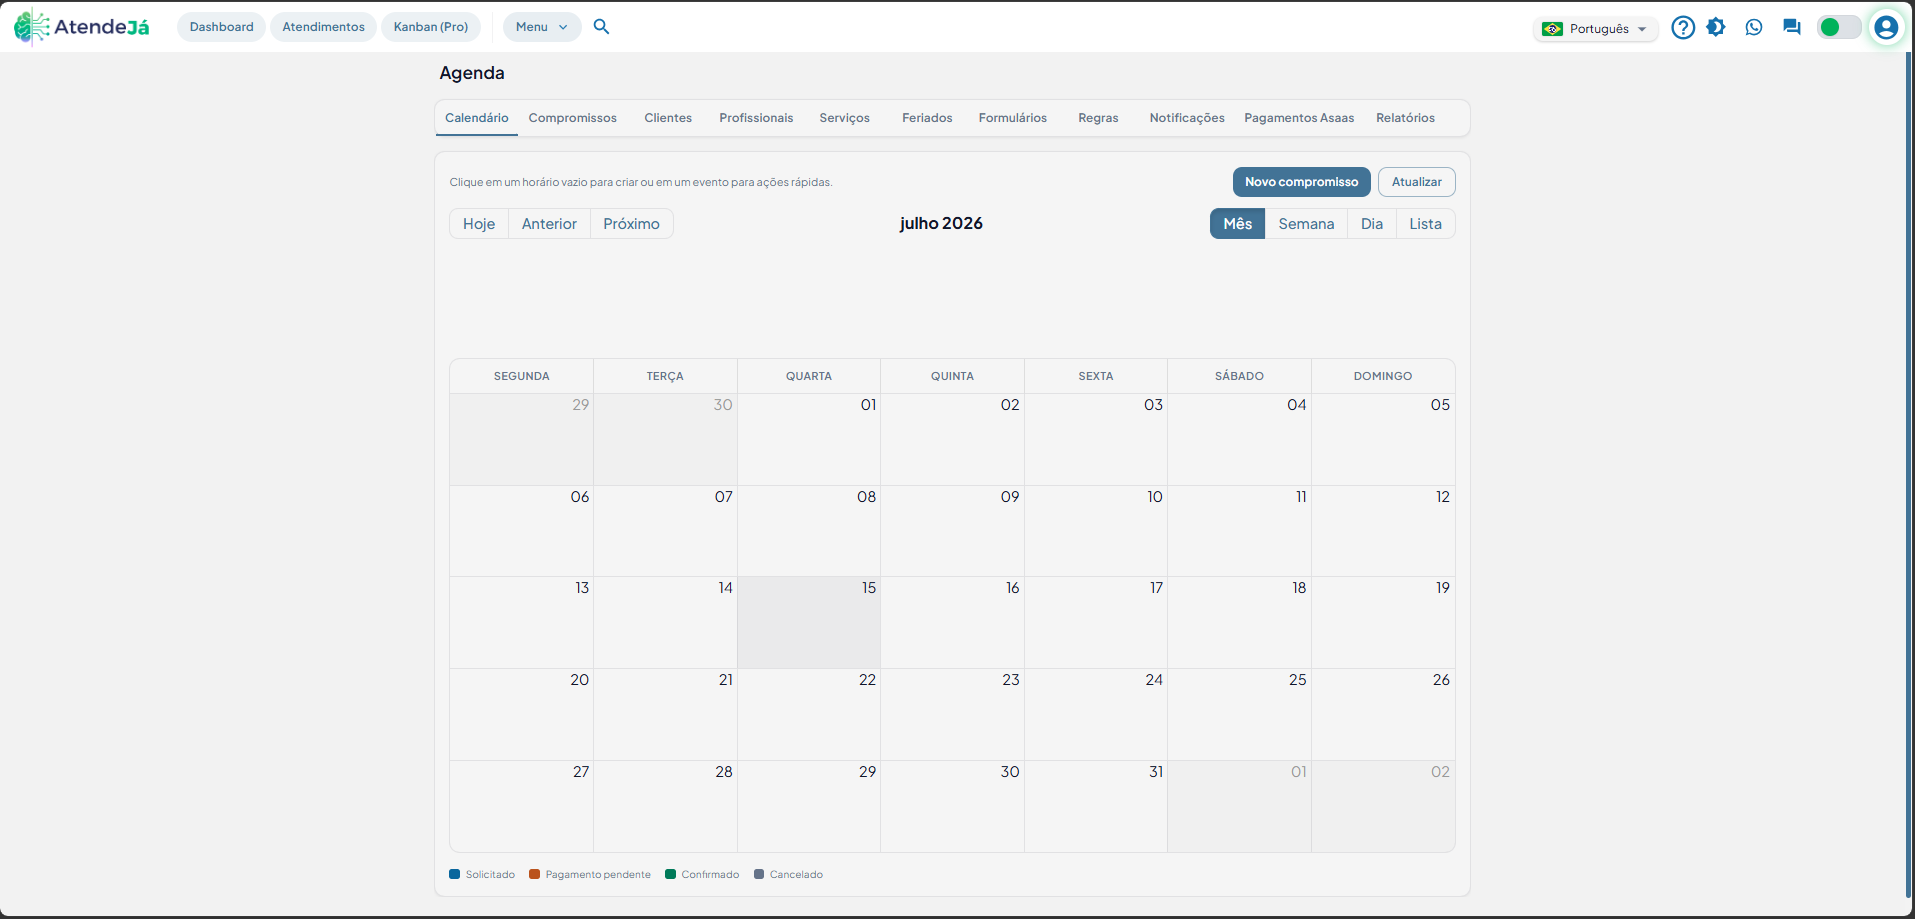The width and height of the screenshot is (1915, 919).
Task: Open the Português language dropdown
Action: pyautogui.click(x=1595, y=29)
